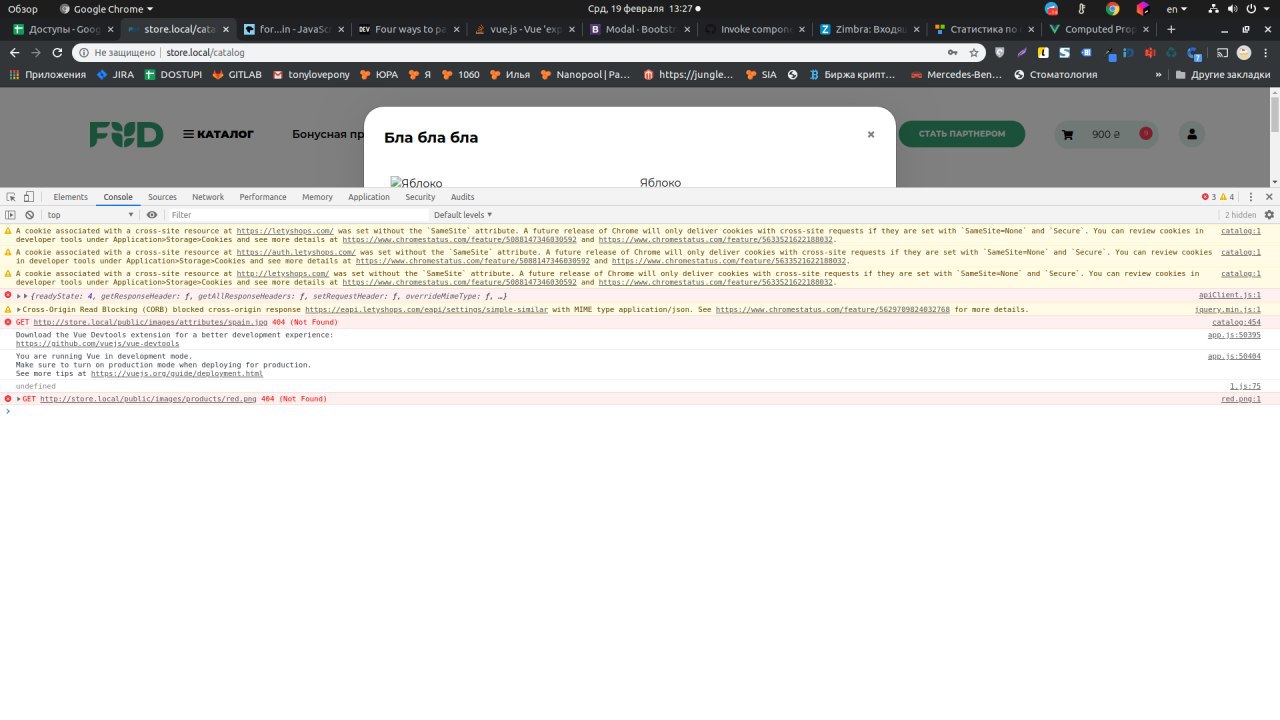Click the Cast icon in Chrome toolbar
Screen dimensions: 1280x720
[1222, 52]
